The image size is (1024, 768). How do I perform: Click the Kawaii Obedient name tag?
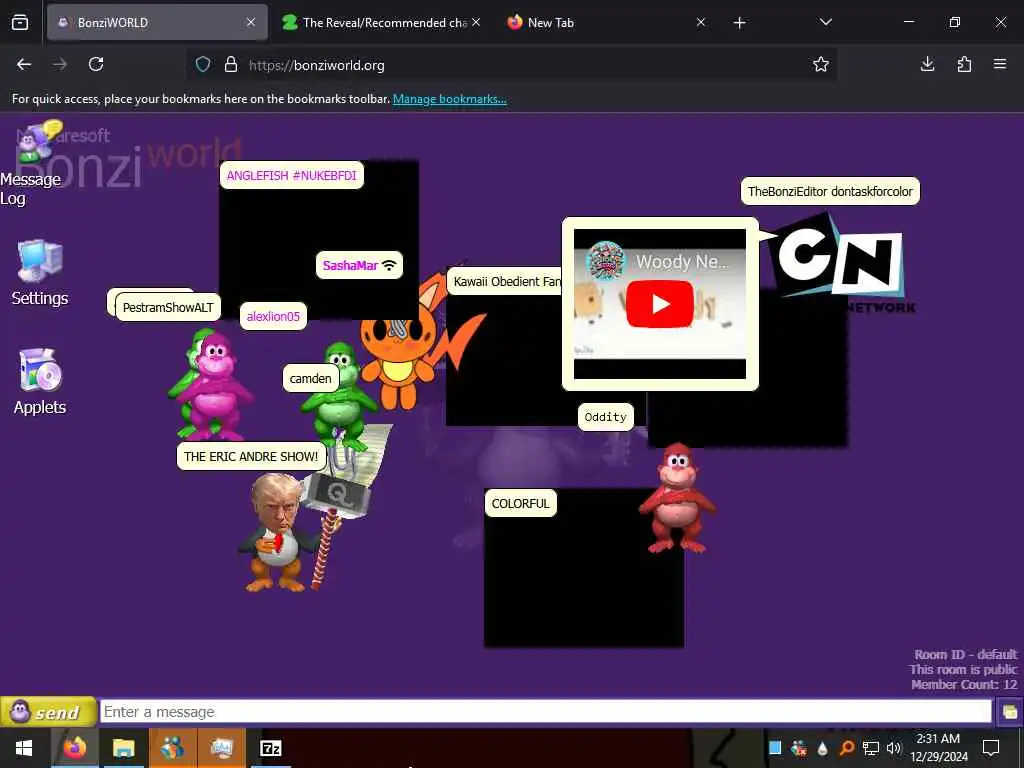[504, 281]
